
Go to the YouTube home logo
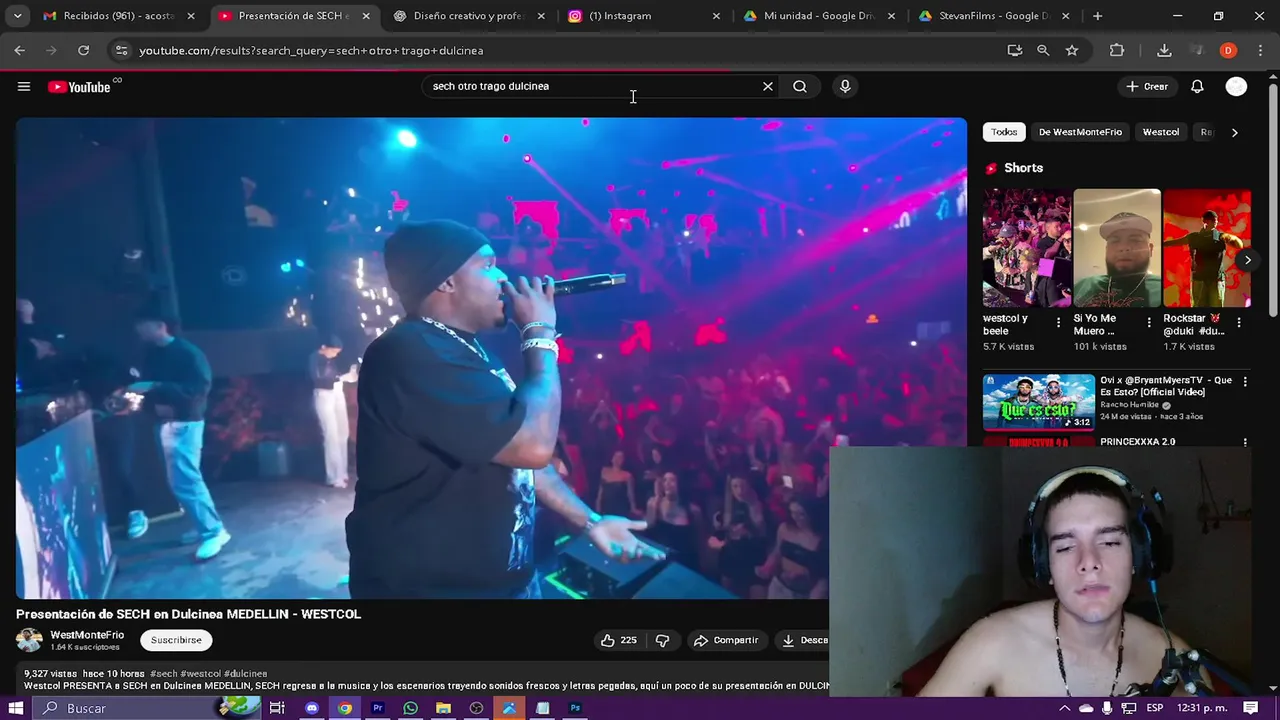pos(79,87)
